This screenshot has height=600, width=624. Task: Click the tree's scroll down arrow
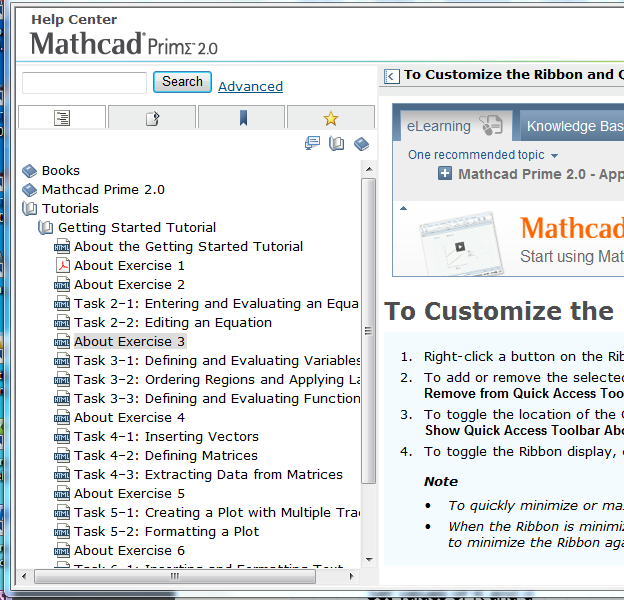[x=369, y=560]
